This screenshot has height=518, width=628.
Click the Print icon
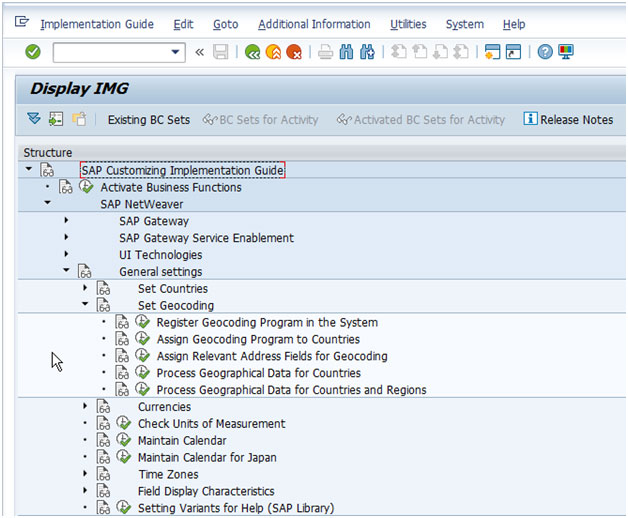(x=325, y=52)
